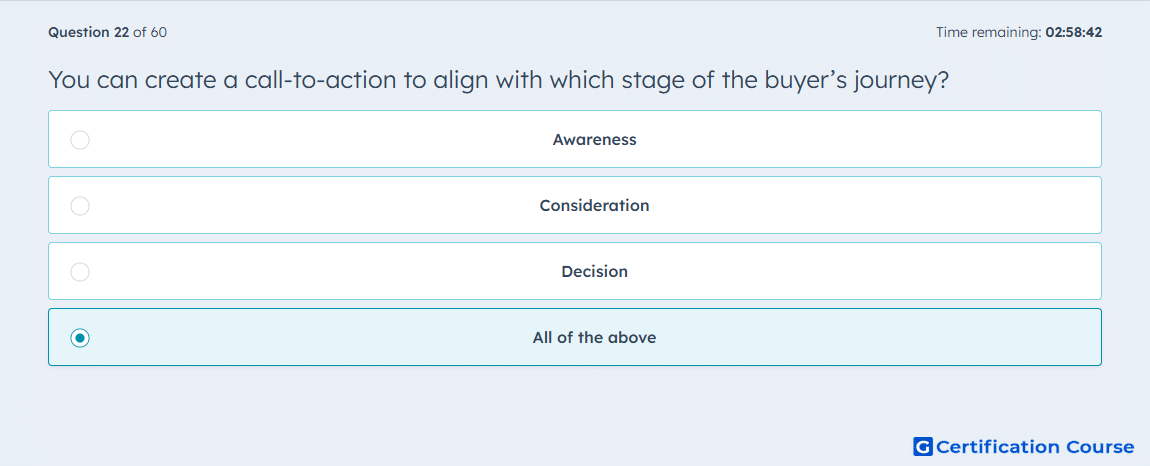
Task: Click the 'All of the above' label text
Action: coord(594,338)
